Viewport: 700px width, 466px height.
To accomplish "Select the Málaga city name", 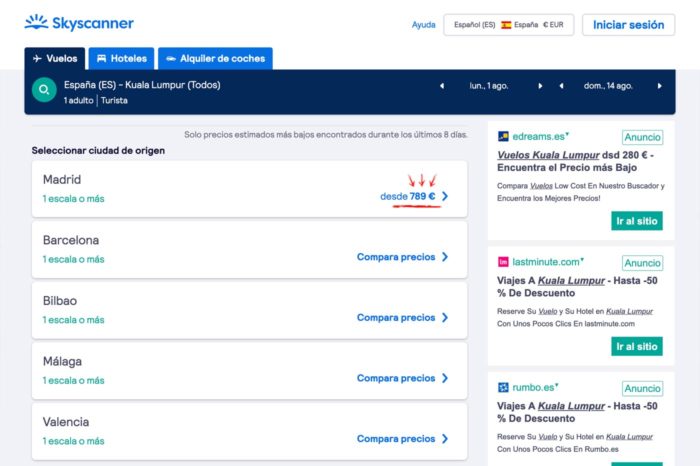I will 62,361.
